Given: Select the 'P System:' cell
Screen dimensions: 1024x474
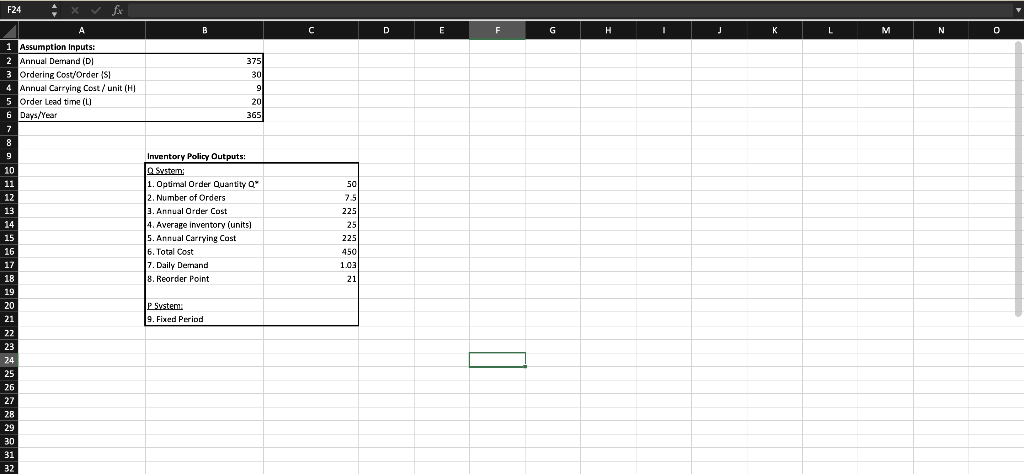Looking at the screenshot, I should (204, 306).
